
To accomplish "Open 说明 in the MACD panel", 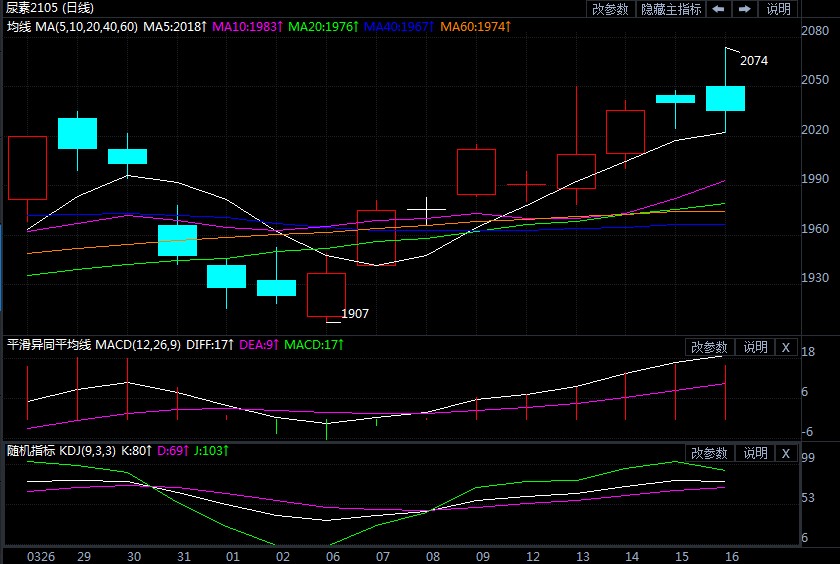I will 754,347.
